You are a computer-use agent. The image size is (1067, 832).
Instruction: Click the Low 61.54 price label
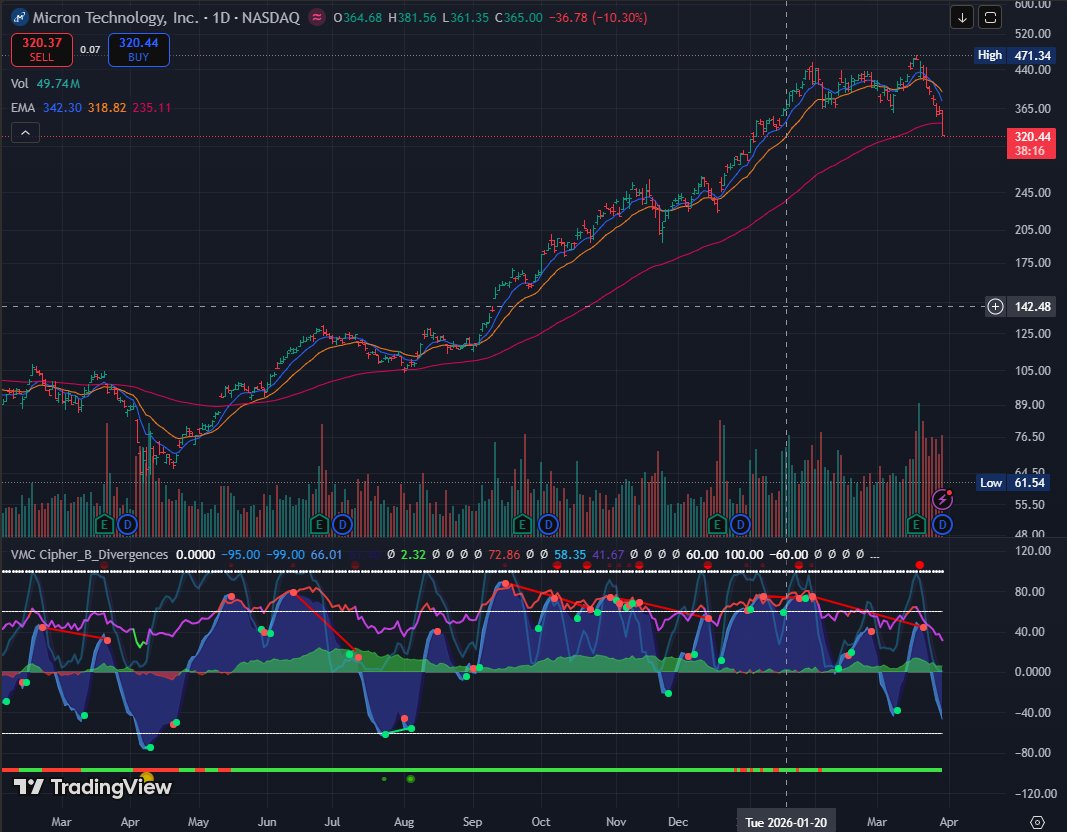[1014, 482]
